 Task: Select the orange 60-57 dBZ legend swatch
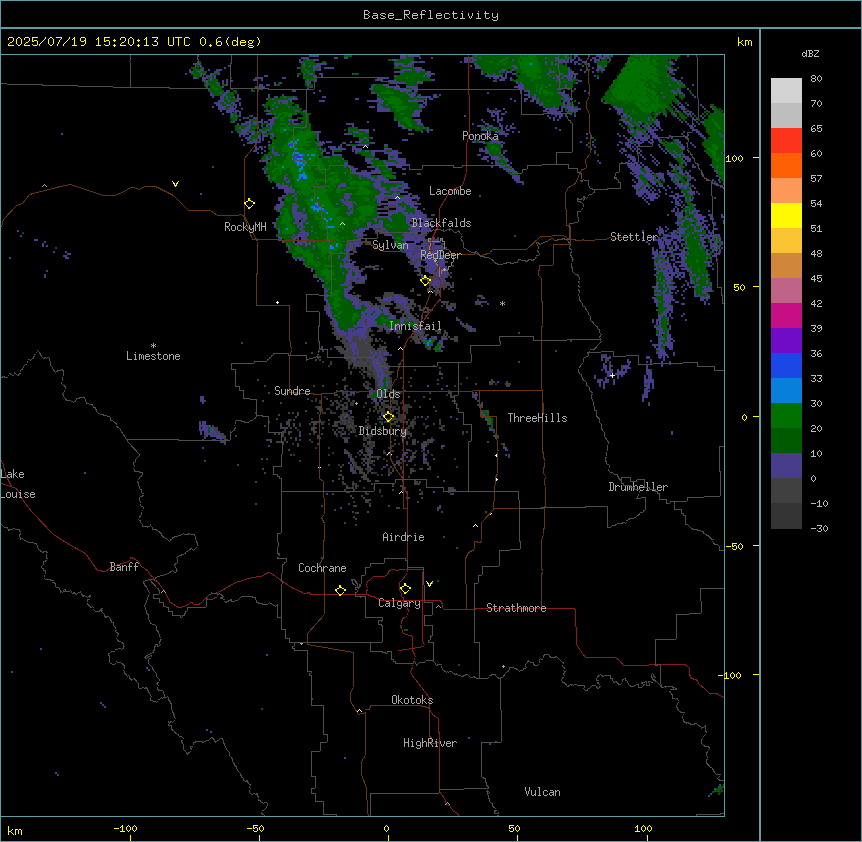(786, 165)
